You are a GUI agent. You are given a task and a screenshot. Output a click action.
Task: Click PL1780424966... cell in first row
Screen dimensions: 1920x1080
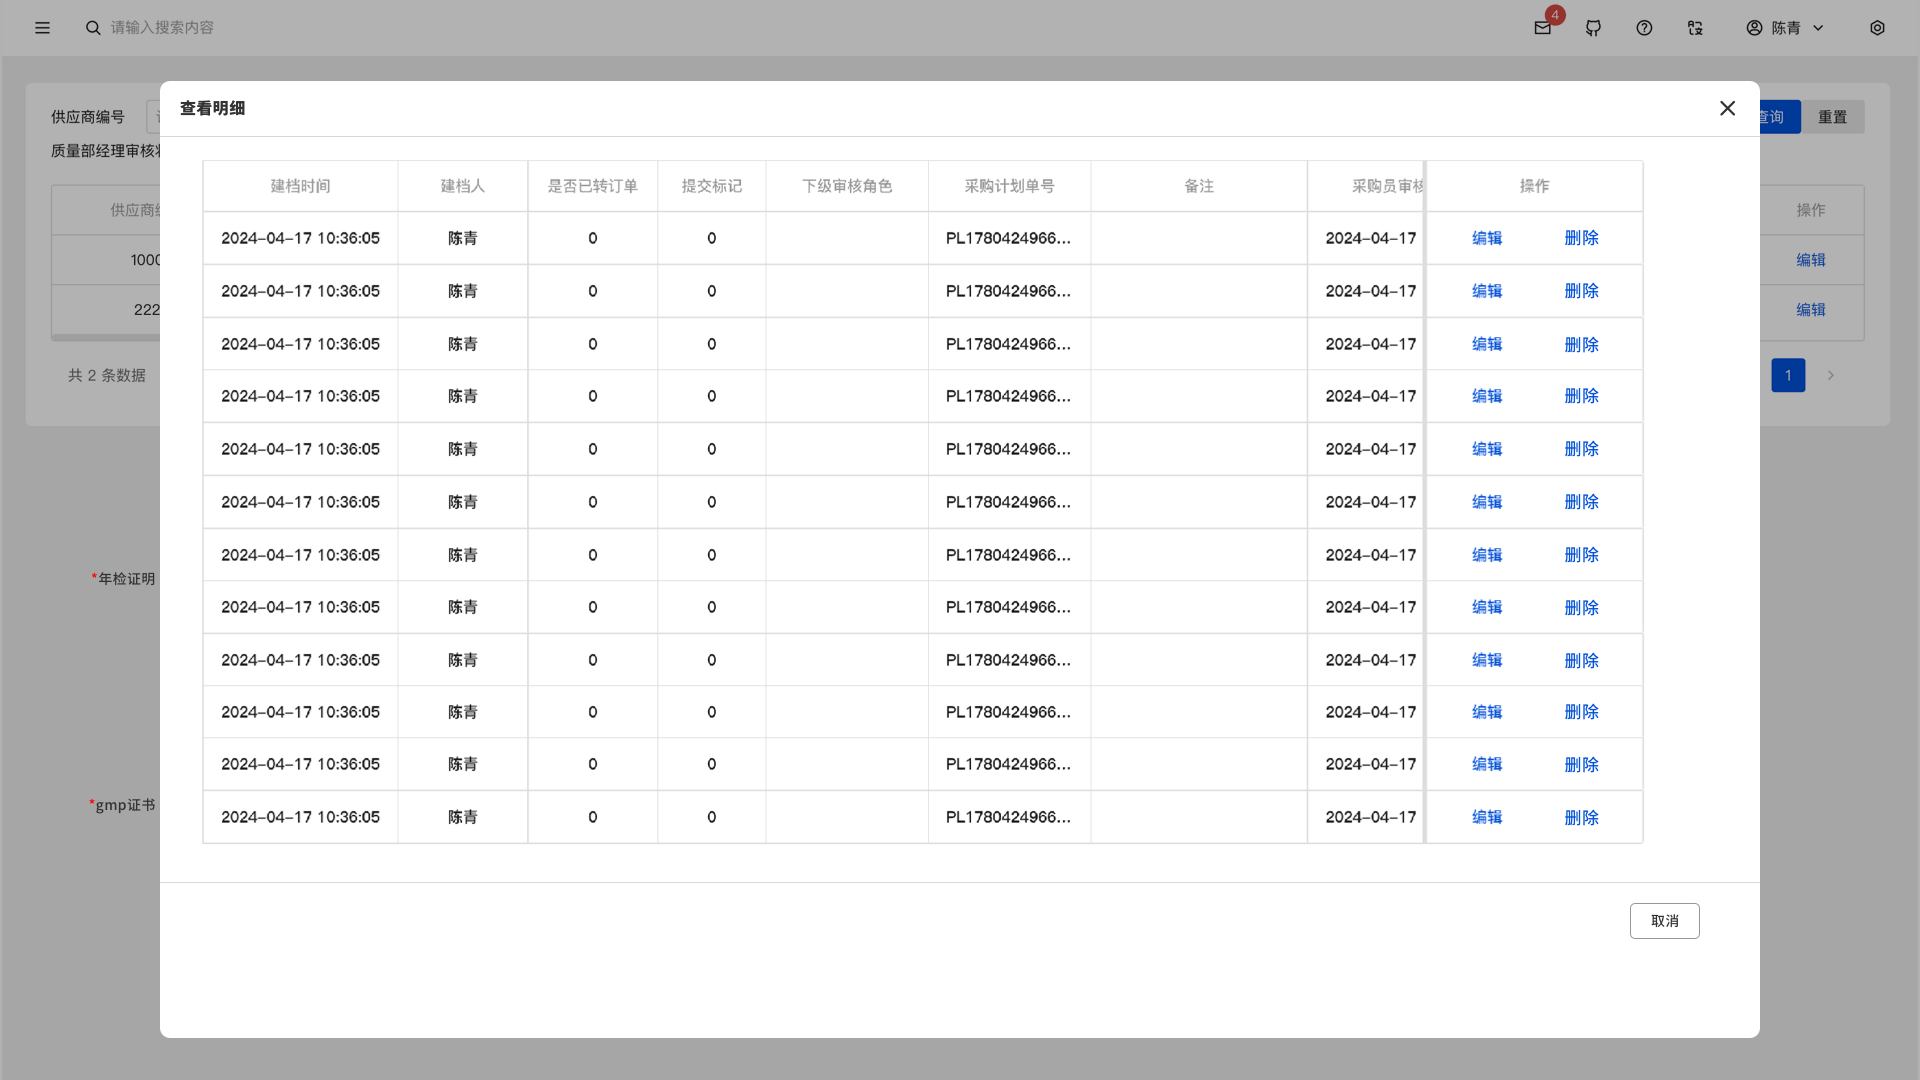[1008, 238]
